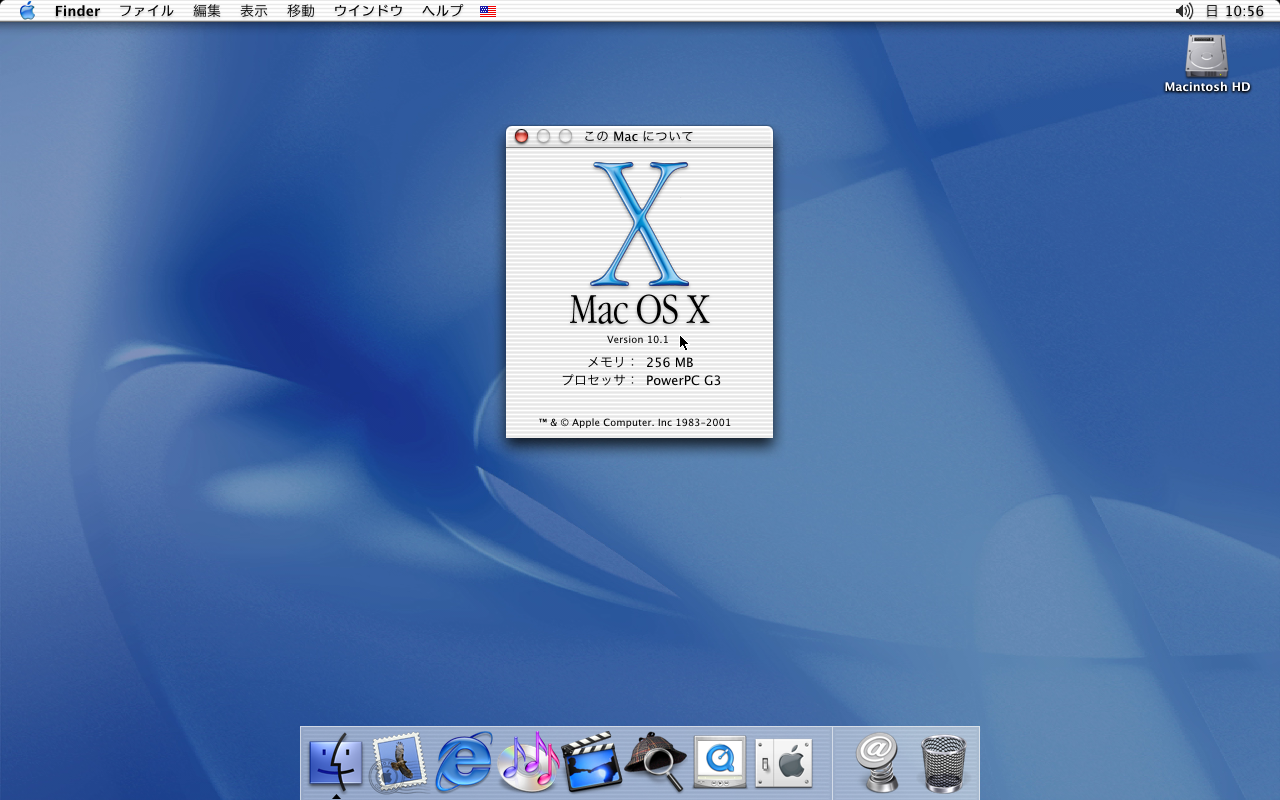The height and width of the screenshot is (800, 1280).
Task: Open the Apple menu
Action: (27, 11)
